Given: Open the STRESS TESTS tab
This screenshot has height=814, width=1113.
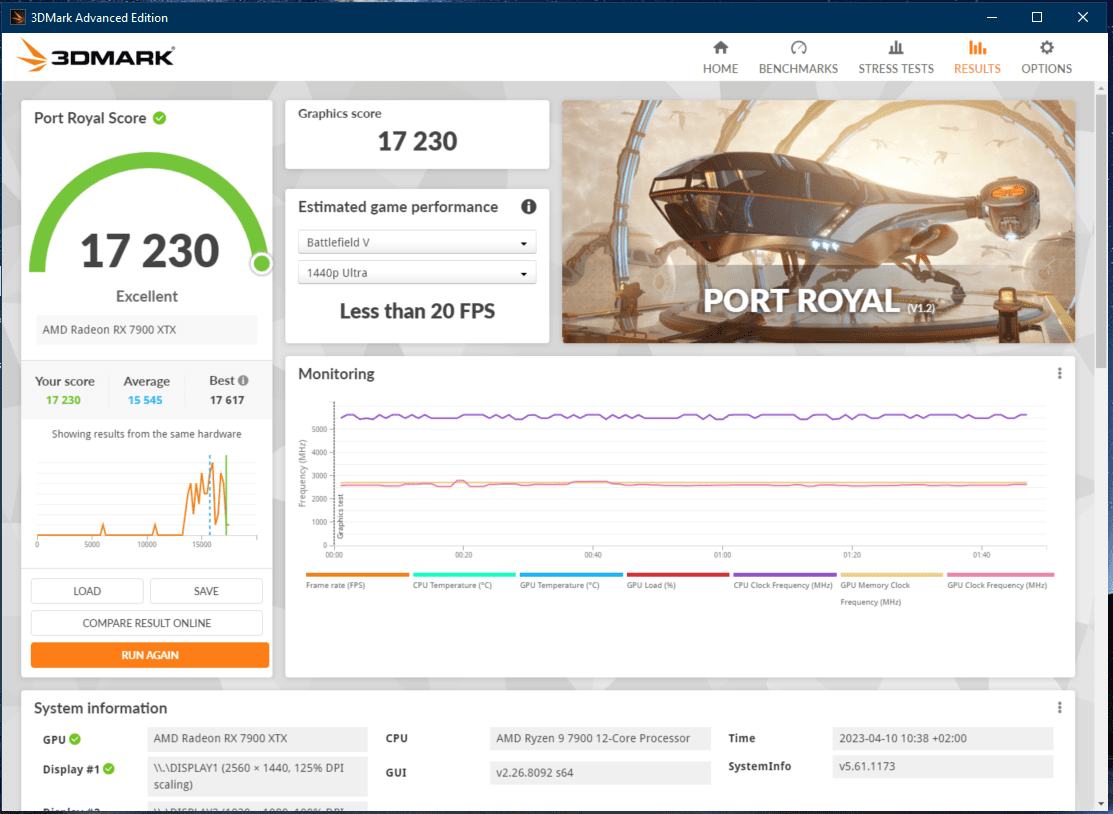Looking at the screenshot, I should [896, 57].
